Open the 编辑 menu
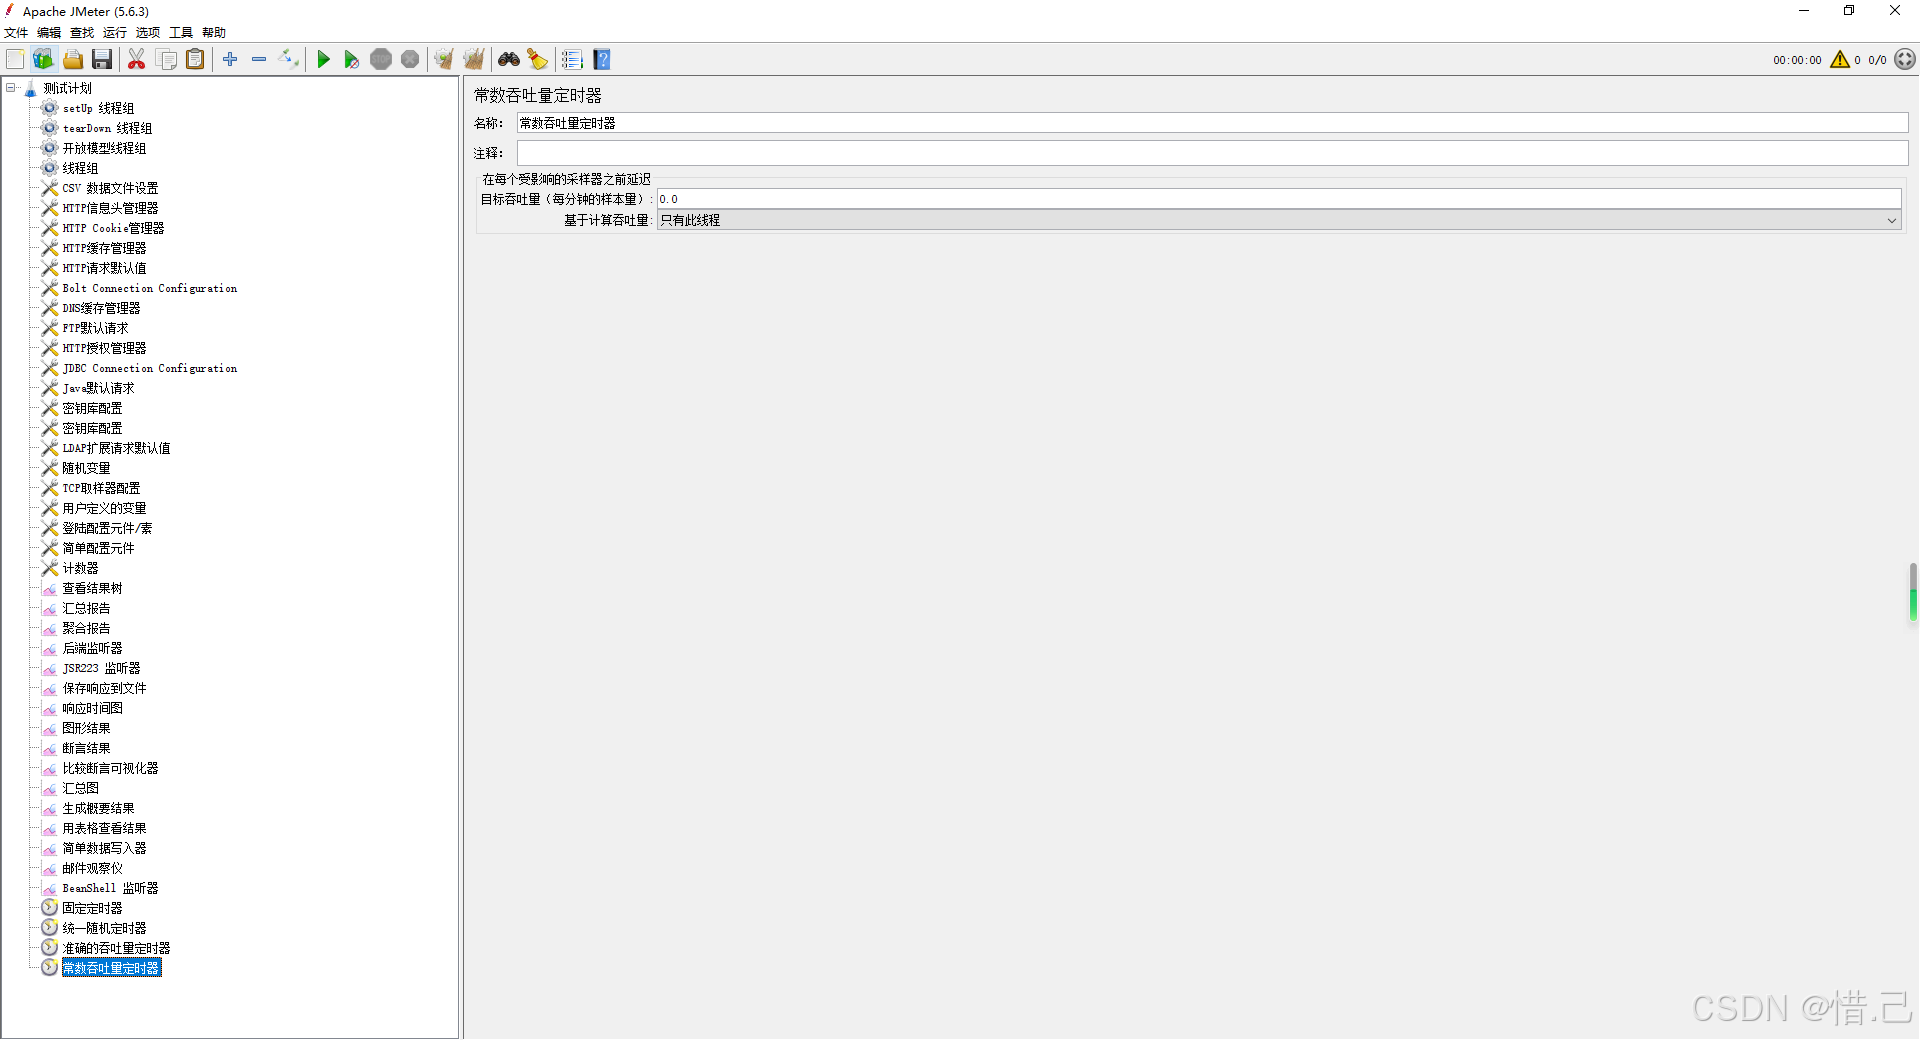 coord(49,33)
